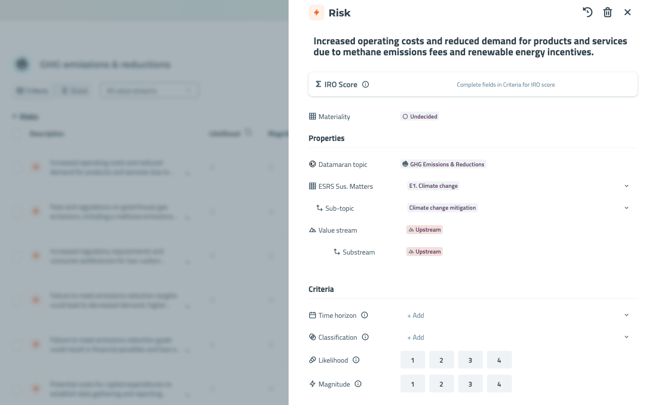The width and height of the screenshot is (655, 405).
Task: Open the Sub-topic dropdown chevron
Action: pyautogui.click(x=627, y=208)
